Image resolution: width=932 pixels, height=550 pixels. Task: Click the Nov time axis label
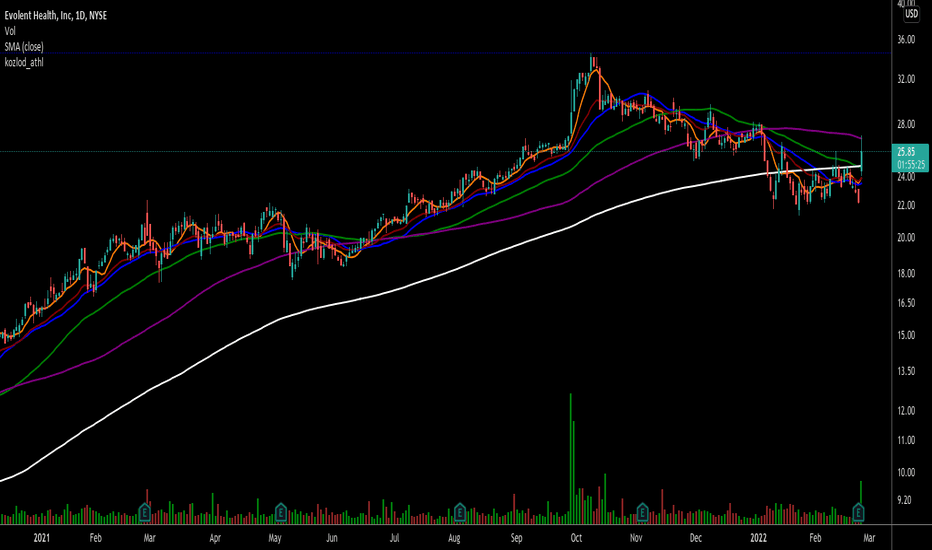636,538
